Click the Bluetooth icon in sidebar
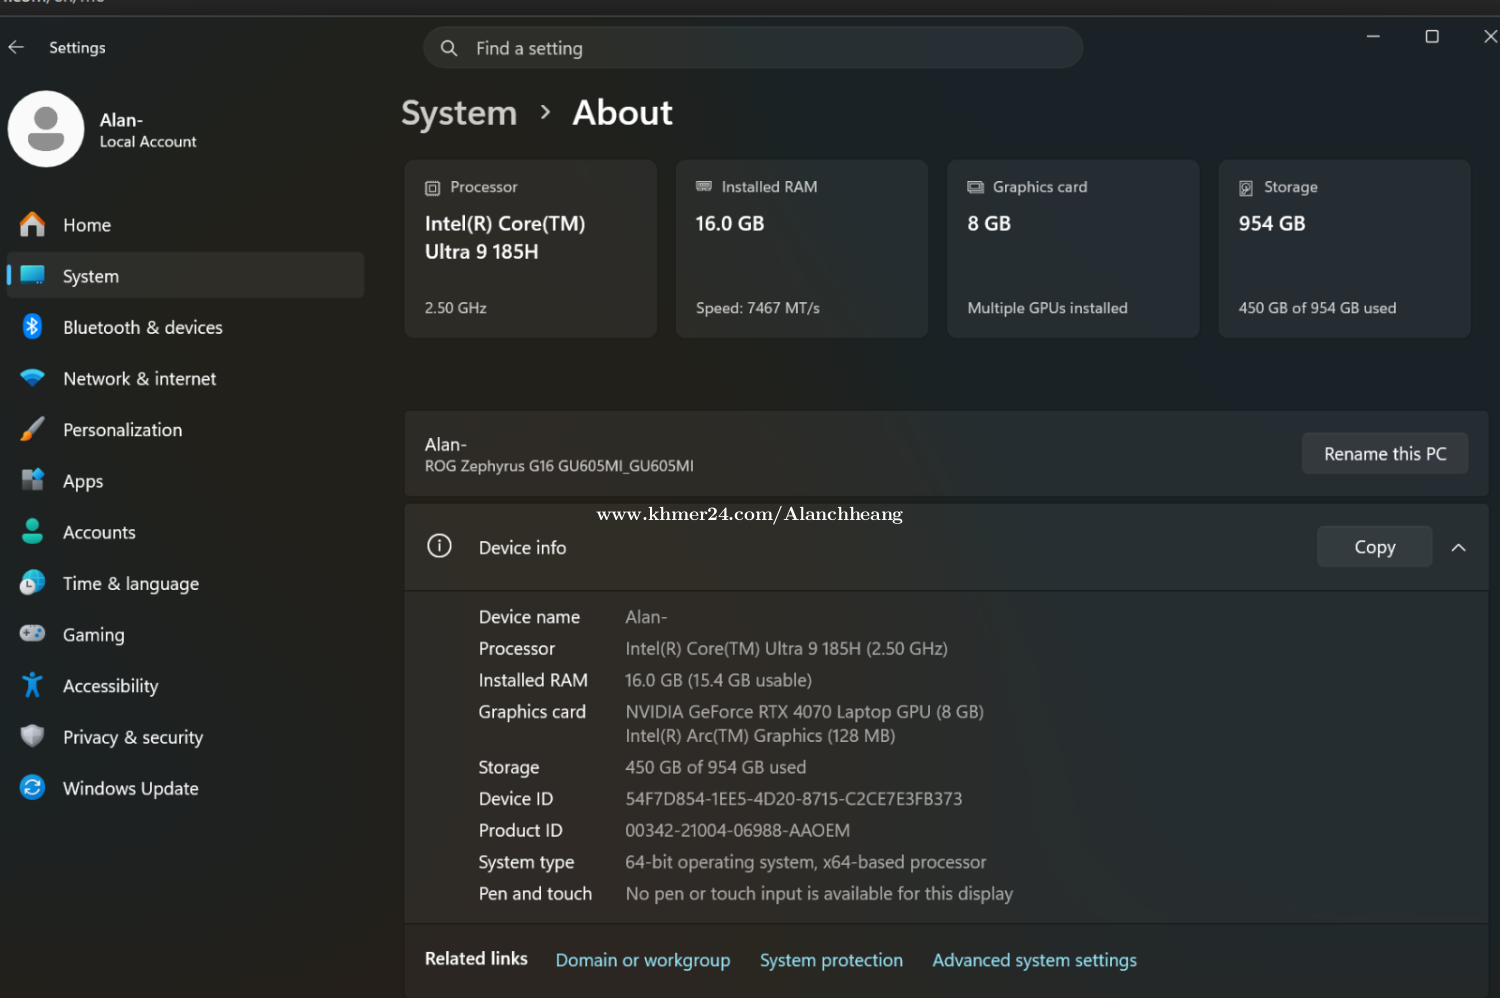The width and height of the screenshot is (1500, 998). coord(32,326)
